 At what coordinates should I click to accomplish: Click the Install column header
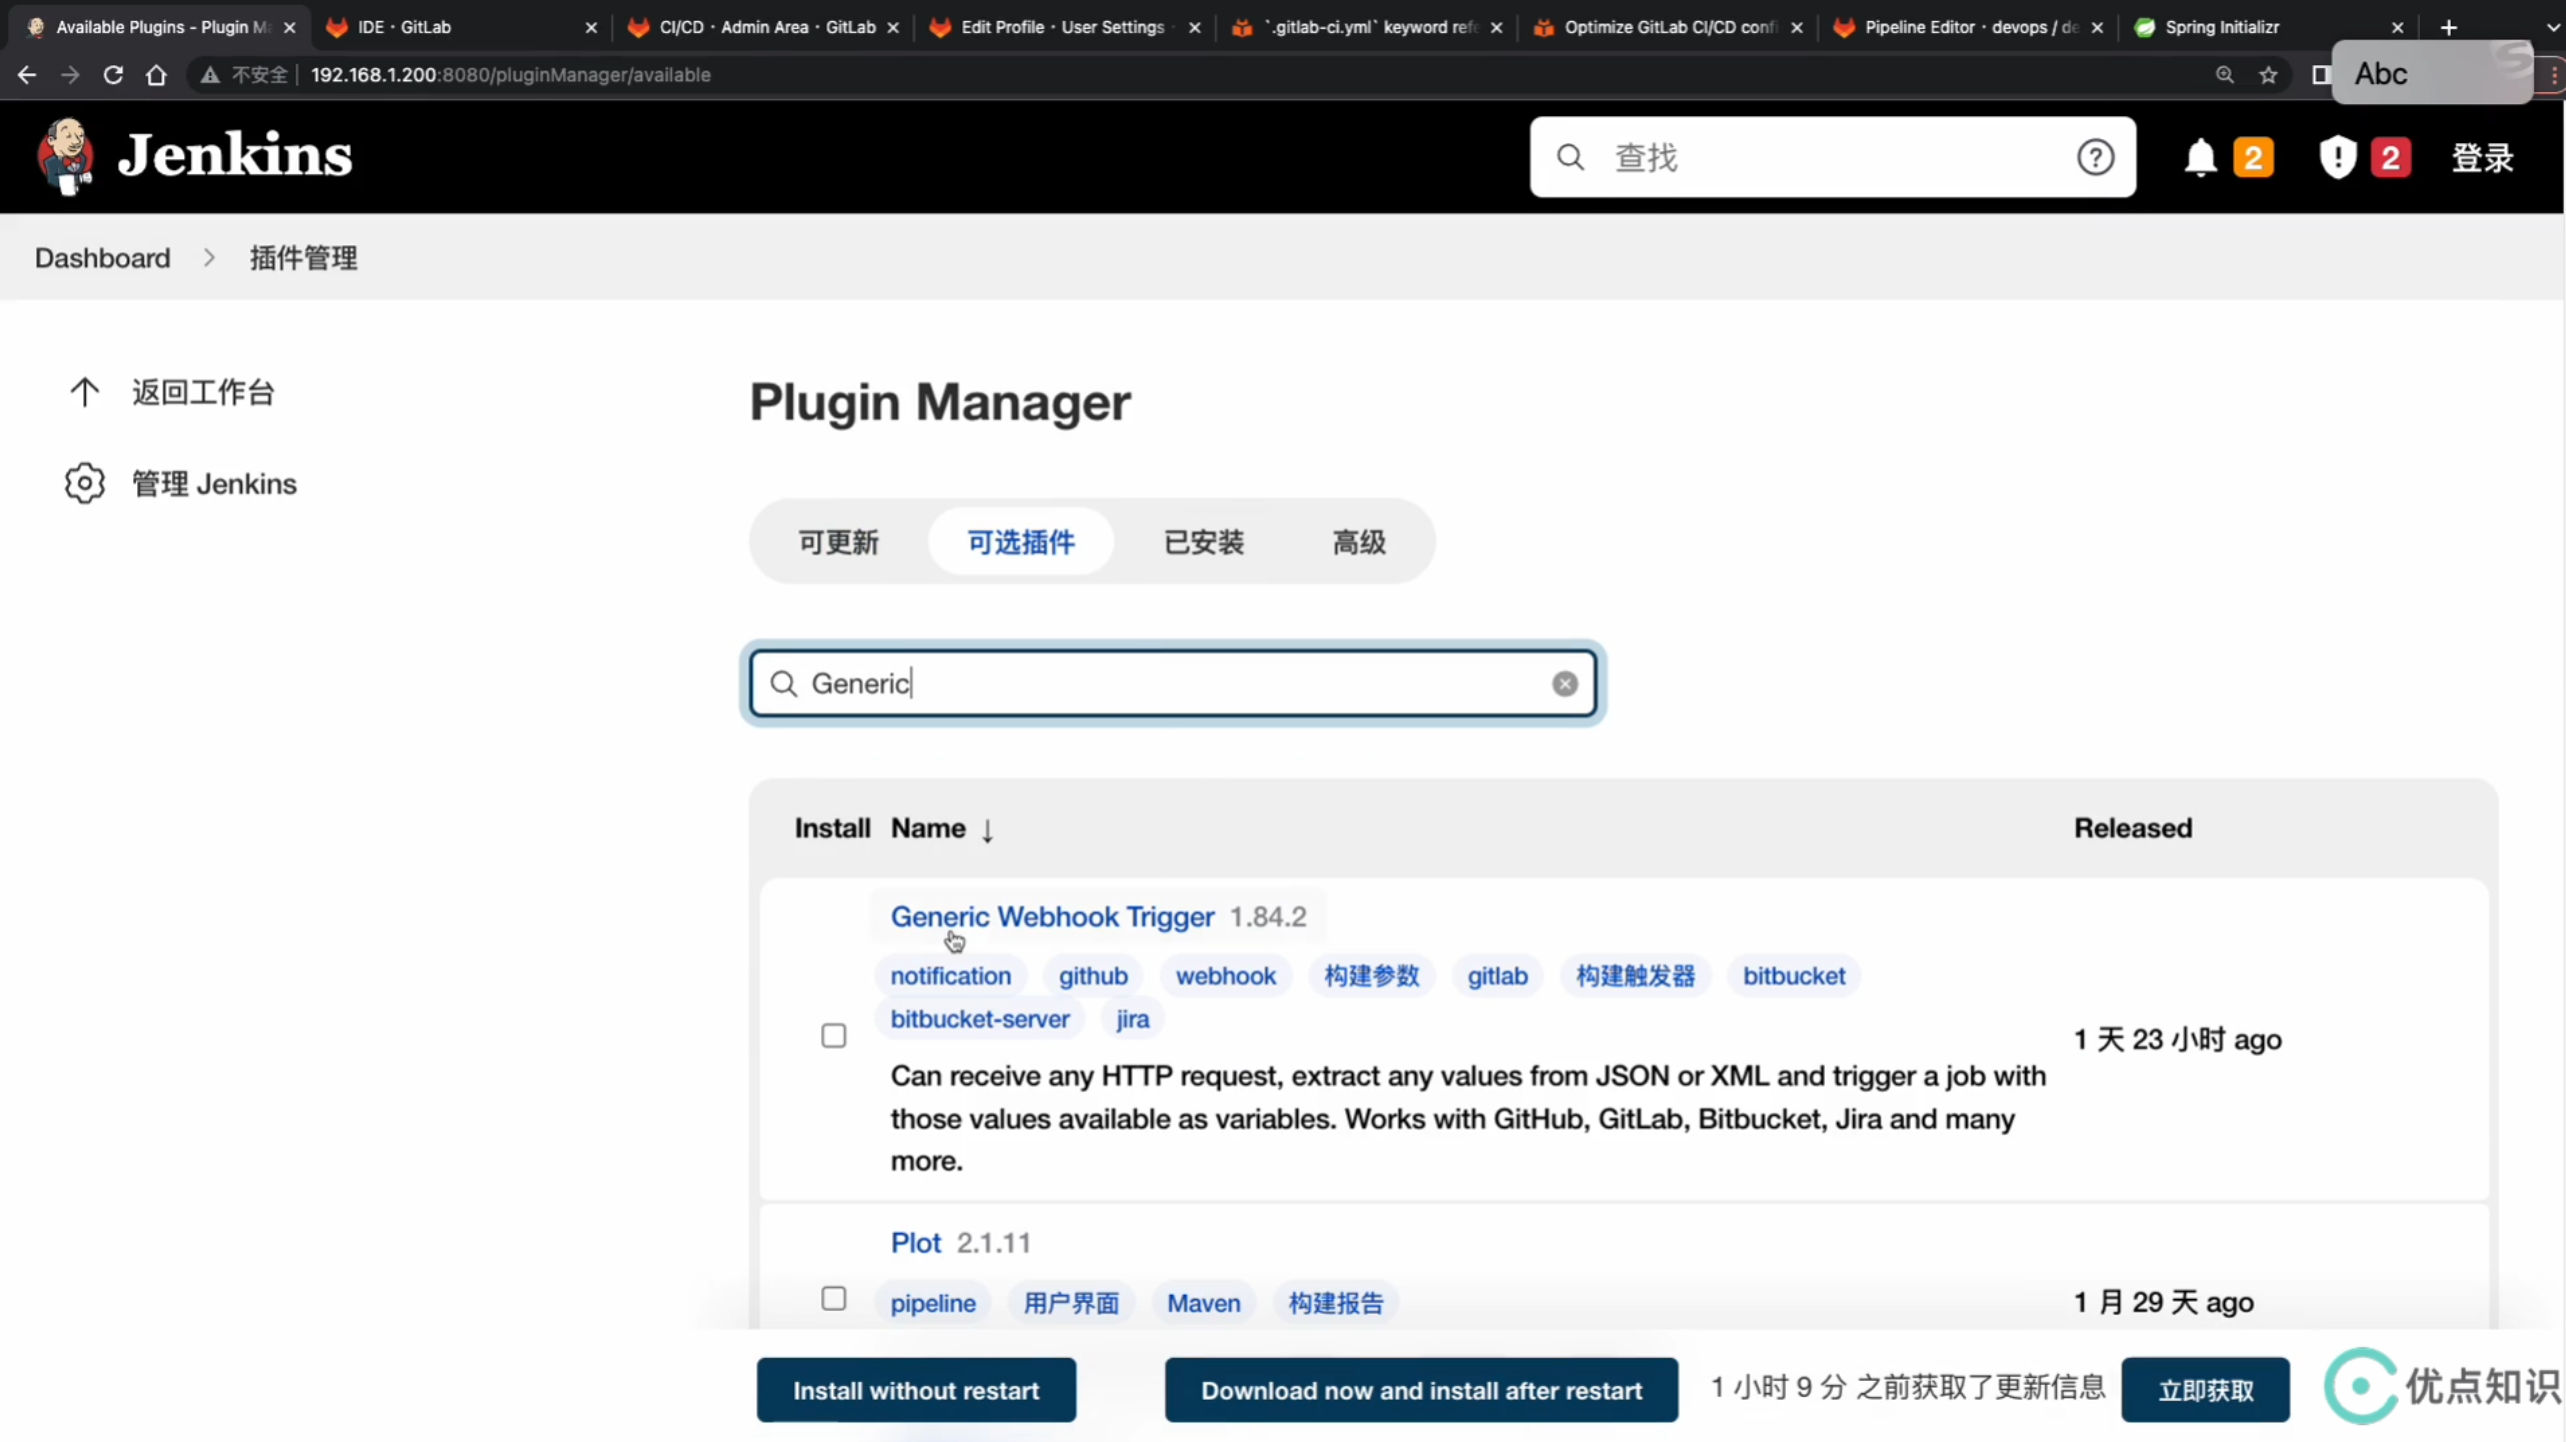coord(832,828)
